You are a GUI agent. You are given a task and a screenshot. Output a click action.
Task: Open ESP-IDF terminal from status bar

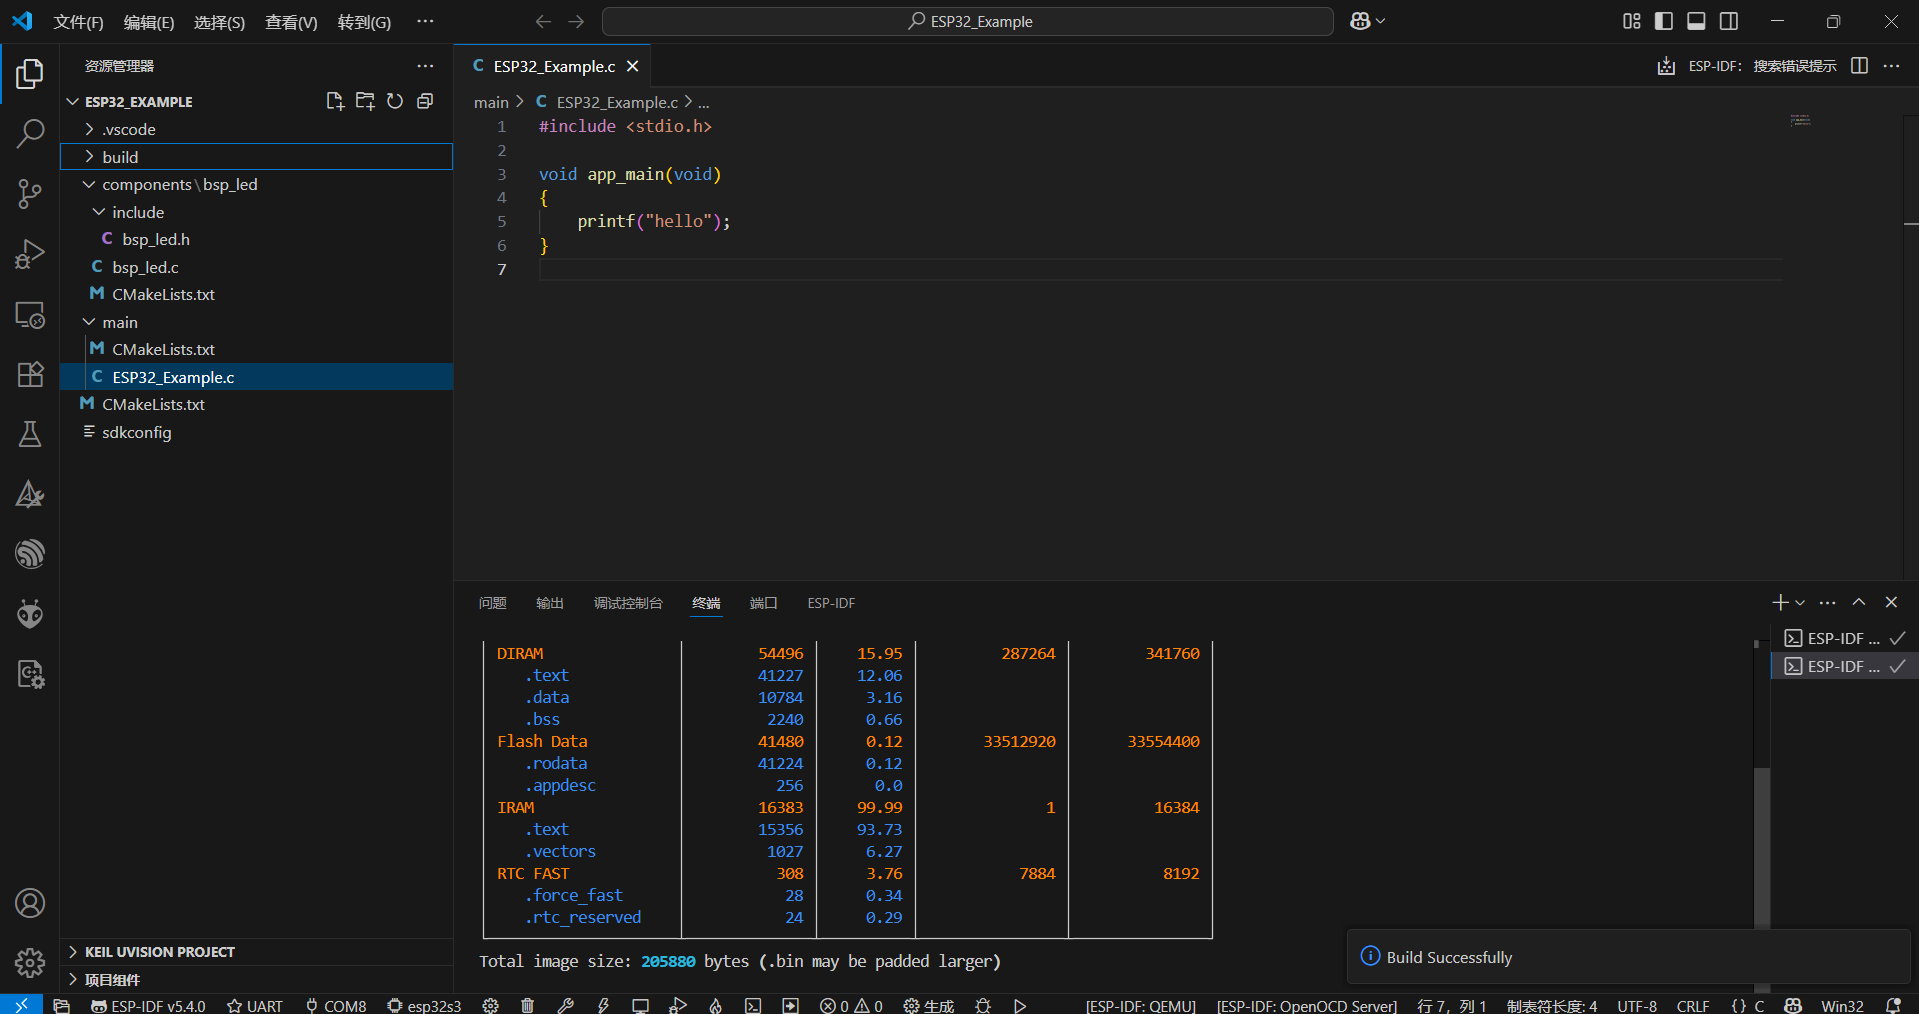click(753, 1005)
